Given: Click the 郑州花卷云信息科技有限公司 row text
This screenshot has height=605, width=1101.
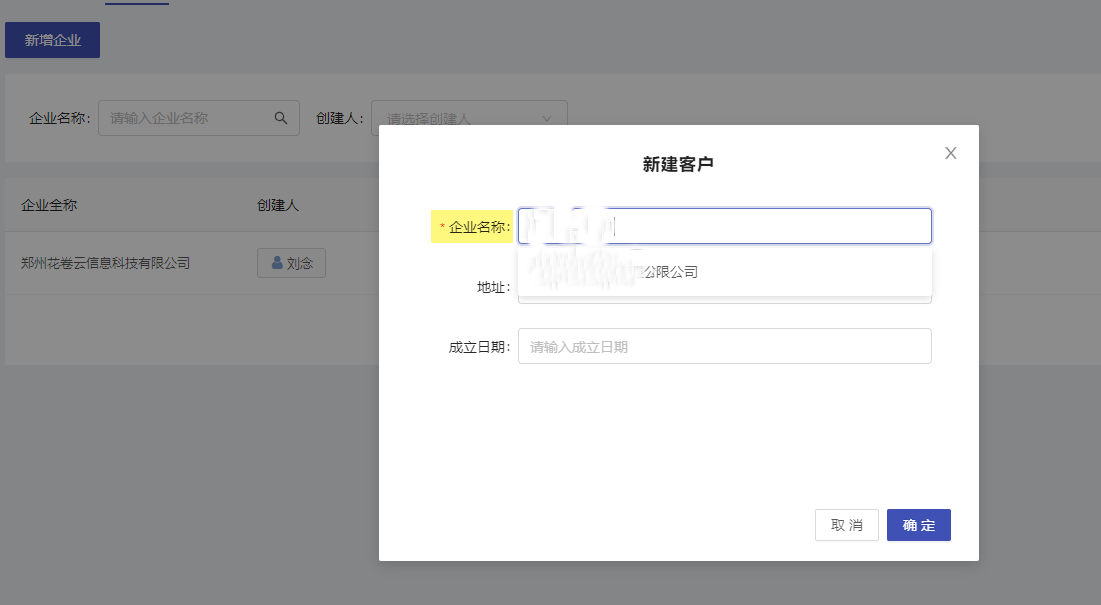Looking at the screenshot, I should coord(105,263).
